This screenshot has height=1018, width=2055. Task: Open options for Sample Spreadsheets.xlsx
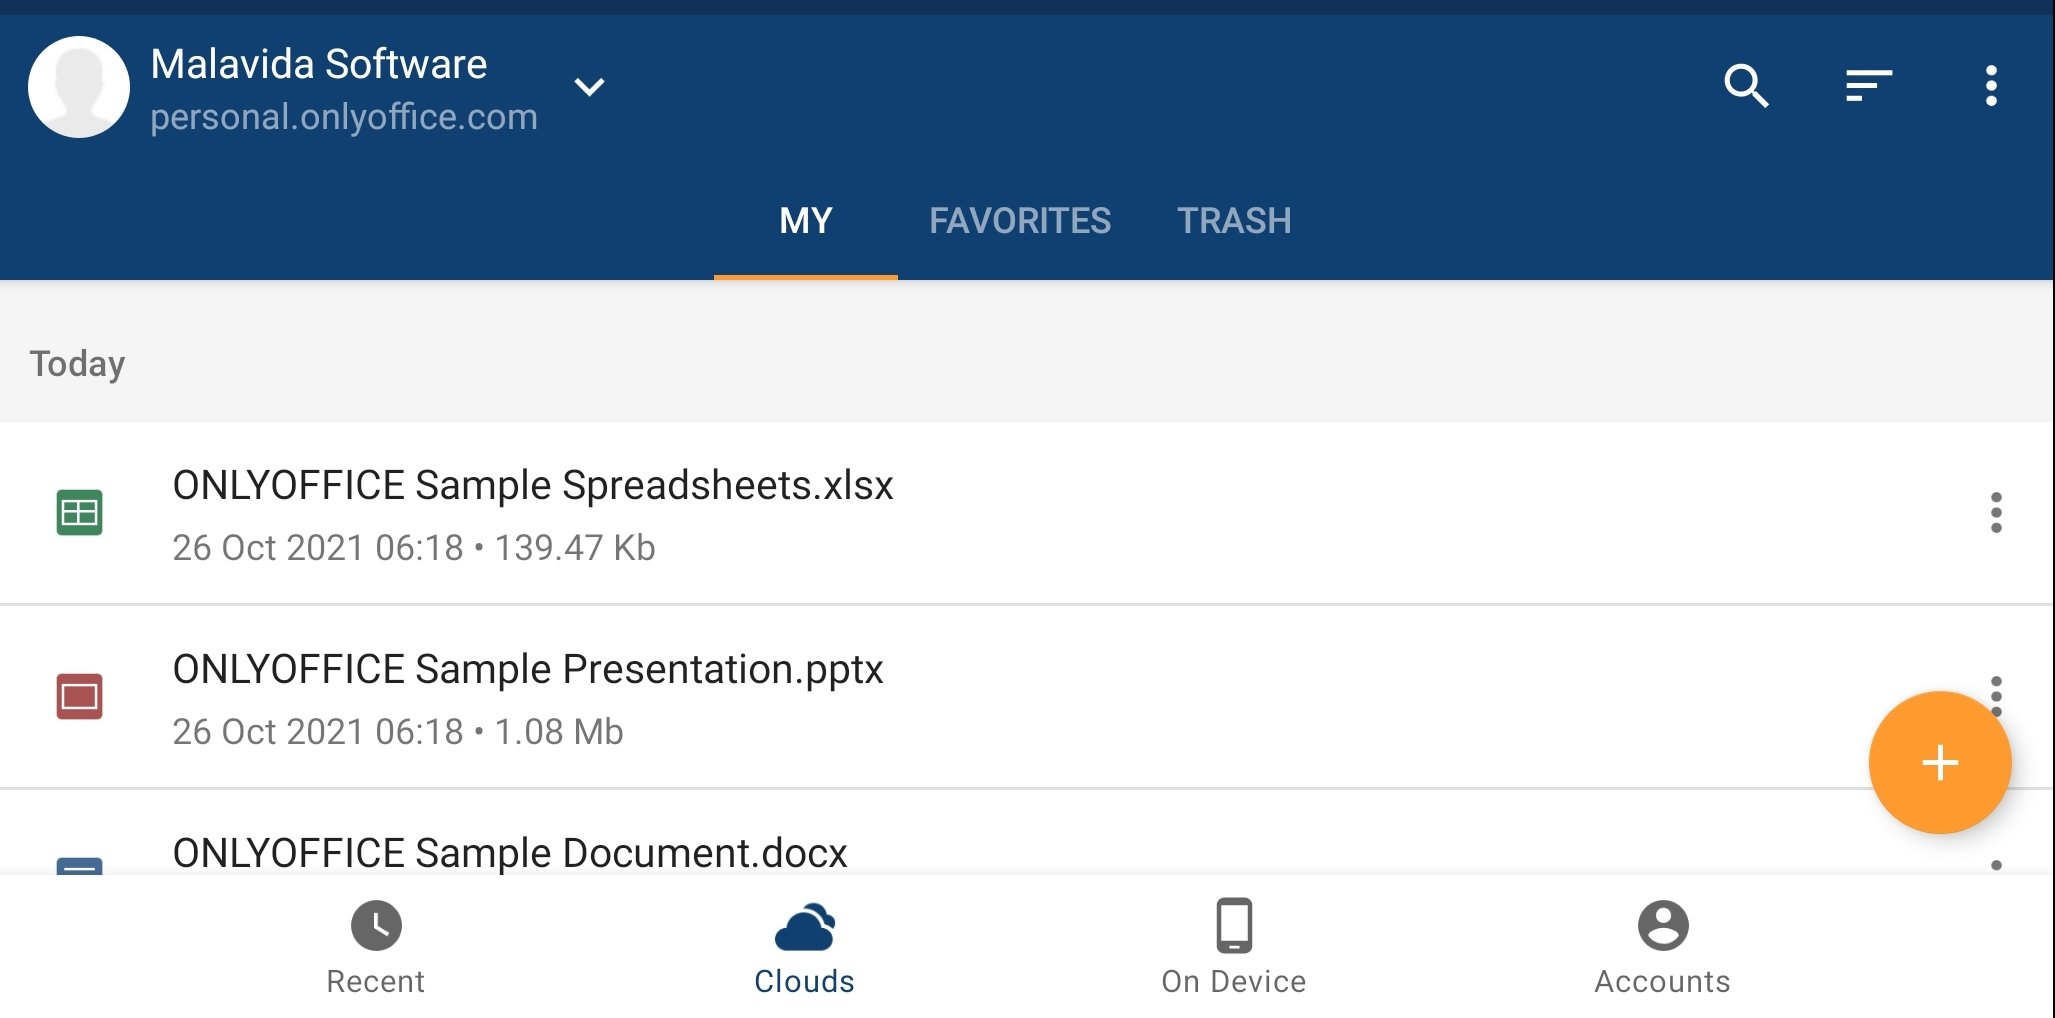[1996, 513]
